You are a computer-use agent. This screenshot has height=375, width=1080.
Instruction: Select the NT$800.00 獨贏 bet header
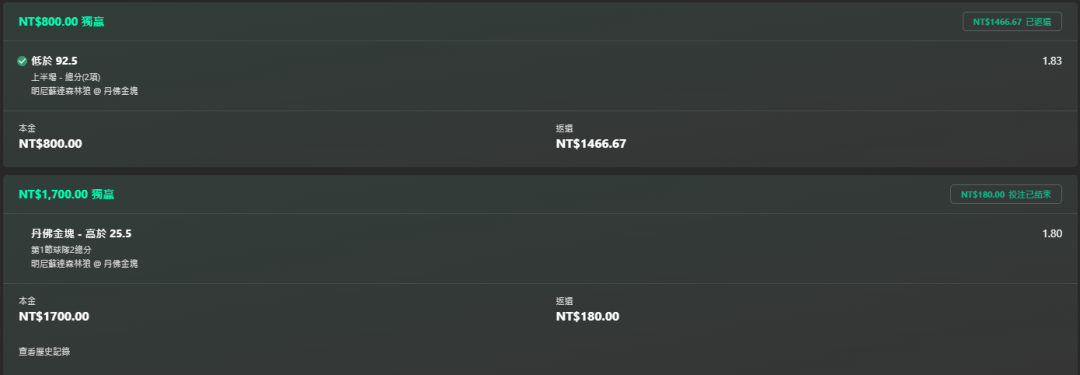coord(61,22)
